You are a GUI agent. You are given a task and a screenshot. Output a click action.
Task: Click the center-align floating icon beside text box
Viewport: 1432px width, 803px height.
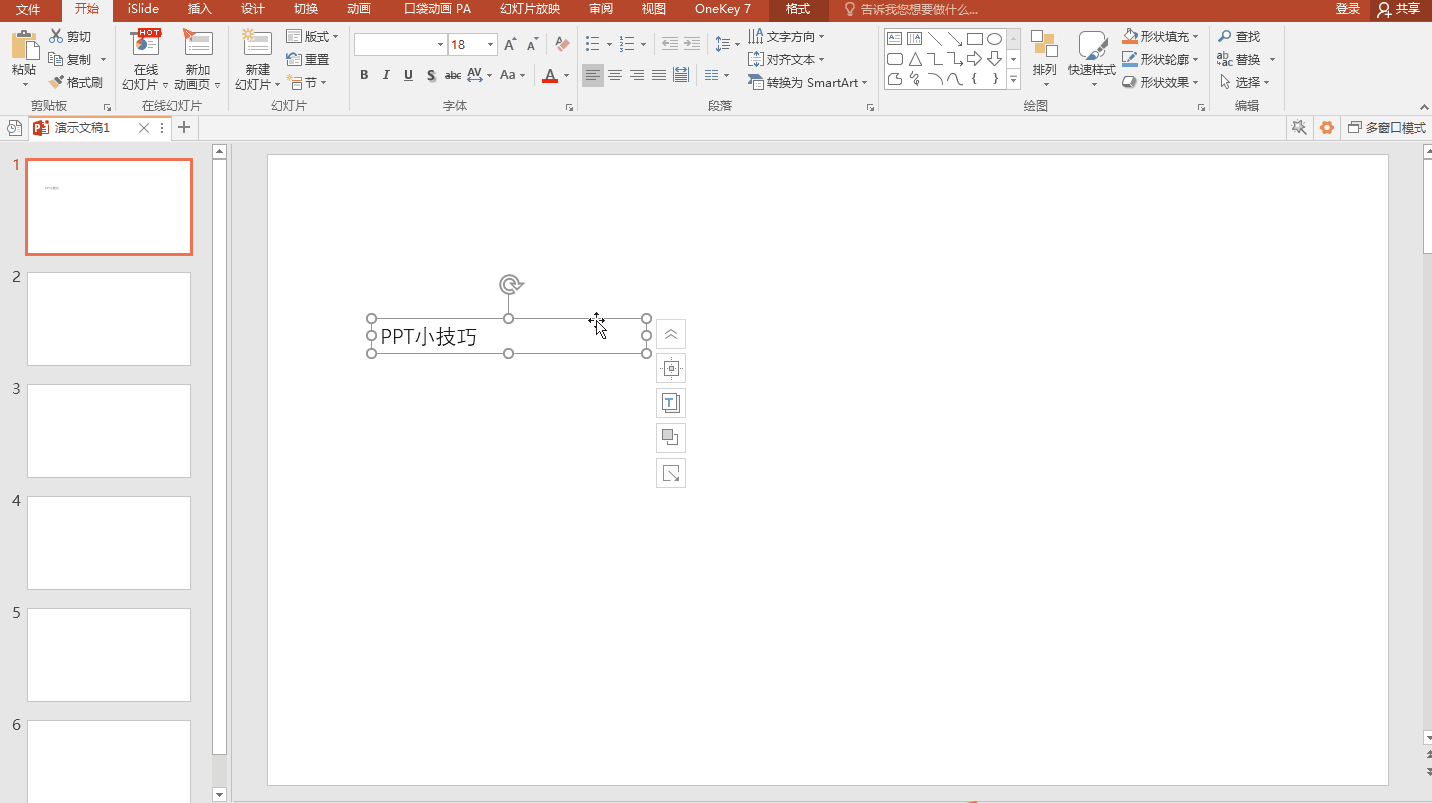671,369
